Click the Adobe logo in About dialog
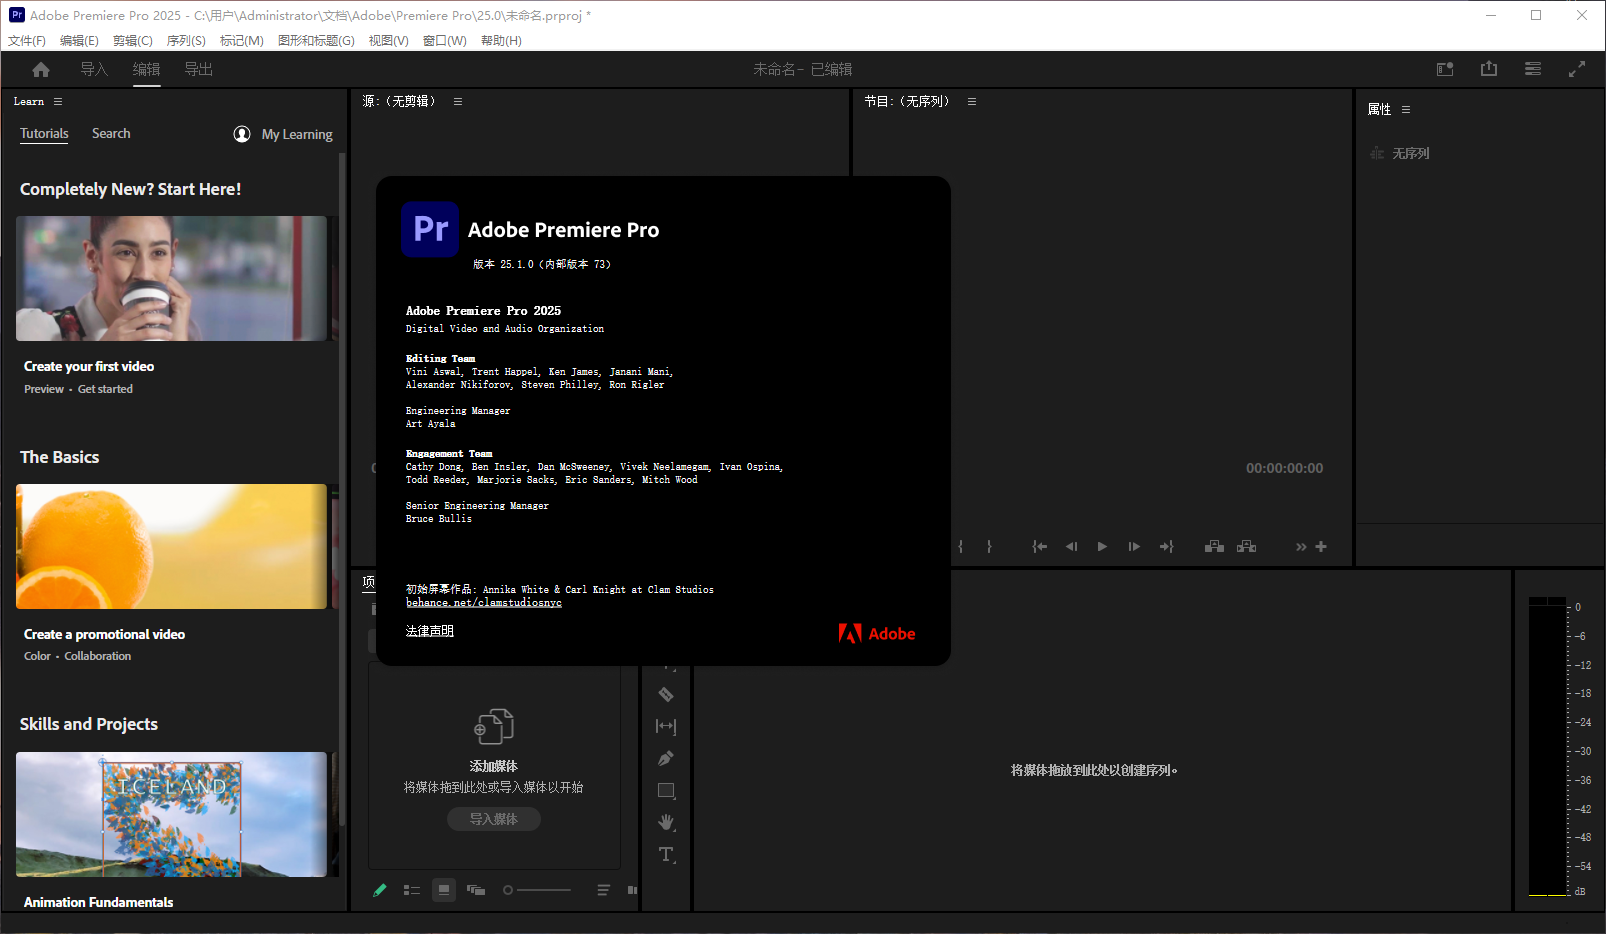1606x934 pixels. (x=877, y=633)
